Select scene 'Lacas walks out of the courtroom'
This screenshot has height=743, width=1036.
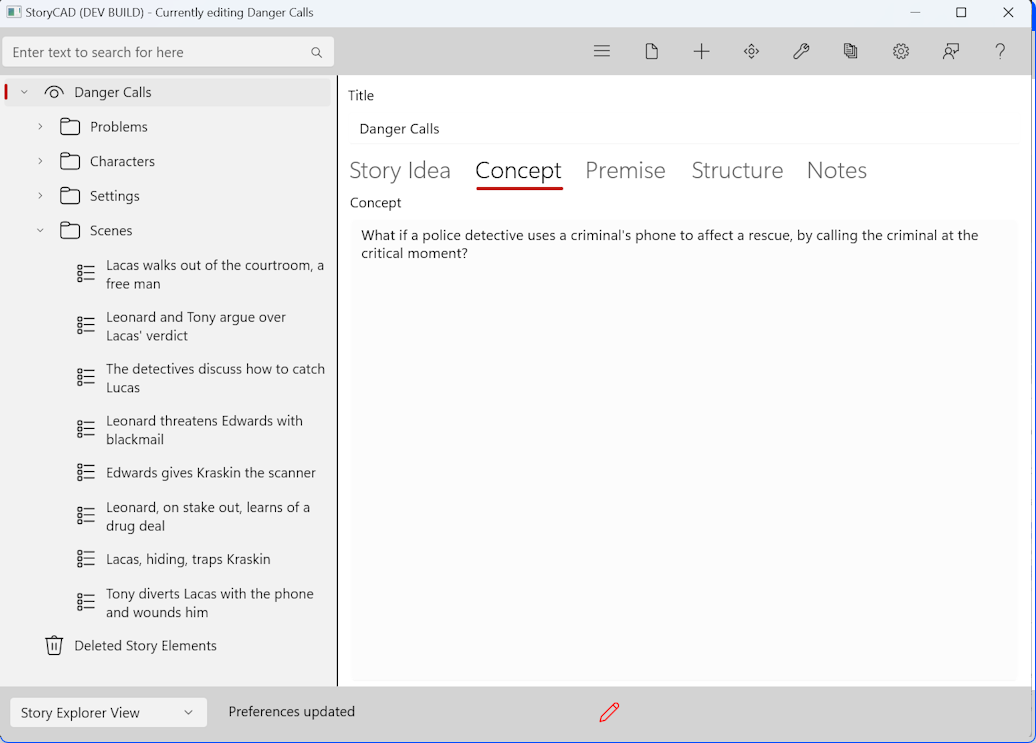coord(215,274)
